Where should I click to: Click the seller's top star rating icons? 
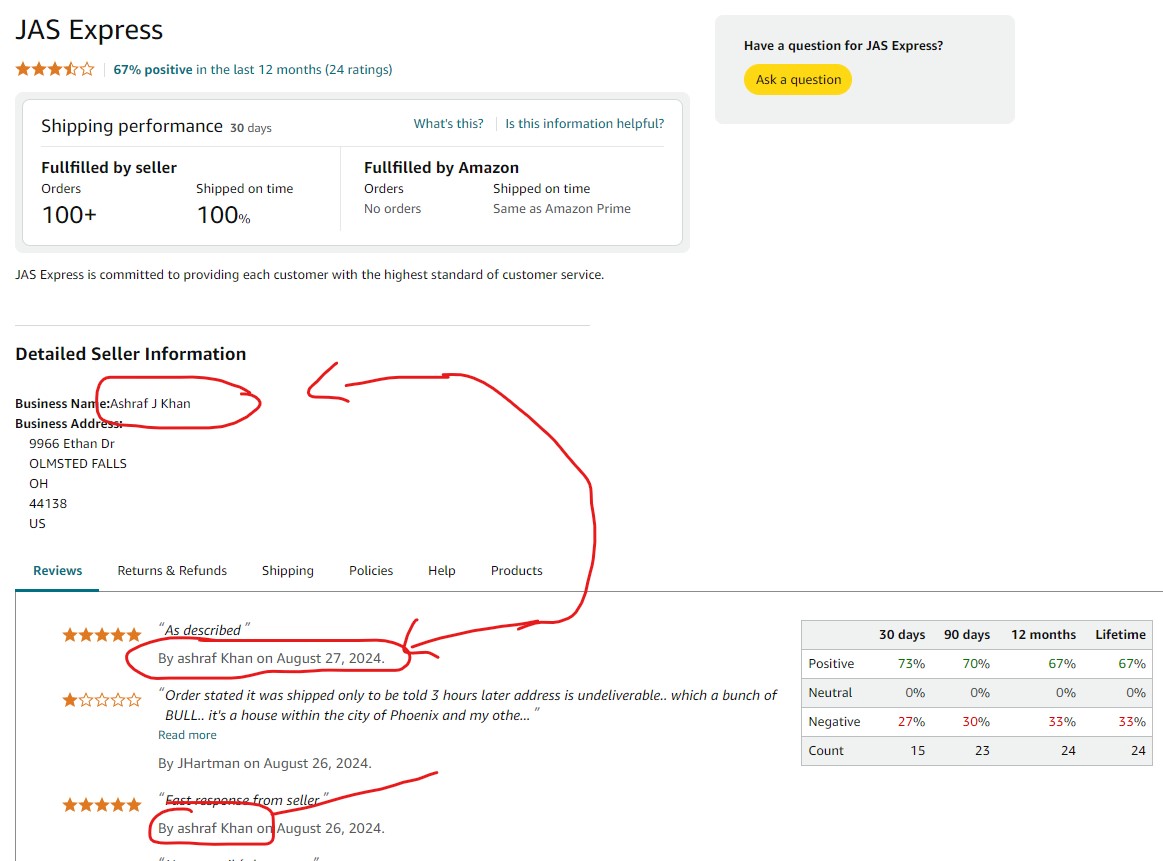pyautogui.click(x=55, y=70)
